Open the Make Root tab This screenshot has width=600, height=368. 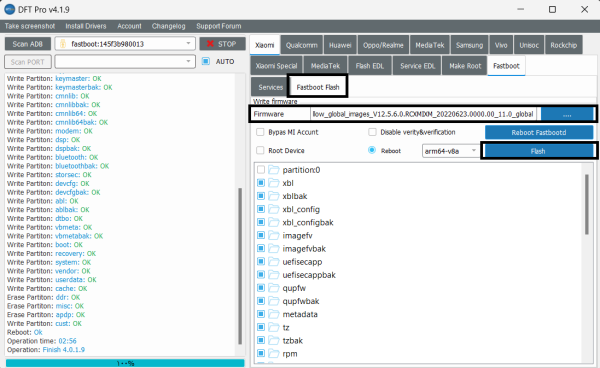[465, 66]
